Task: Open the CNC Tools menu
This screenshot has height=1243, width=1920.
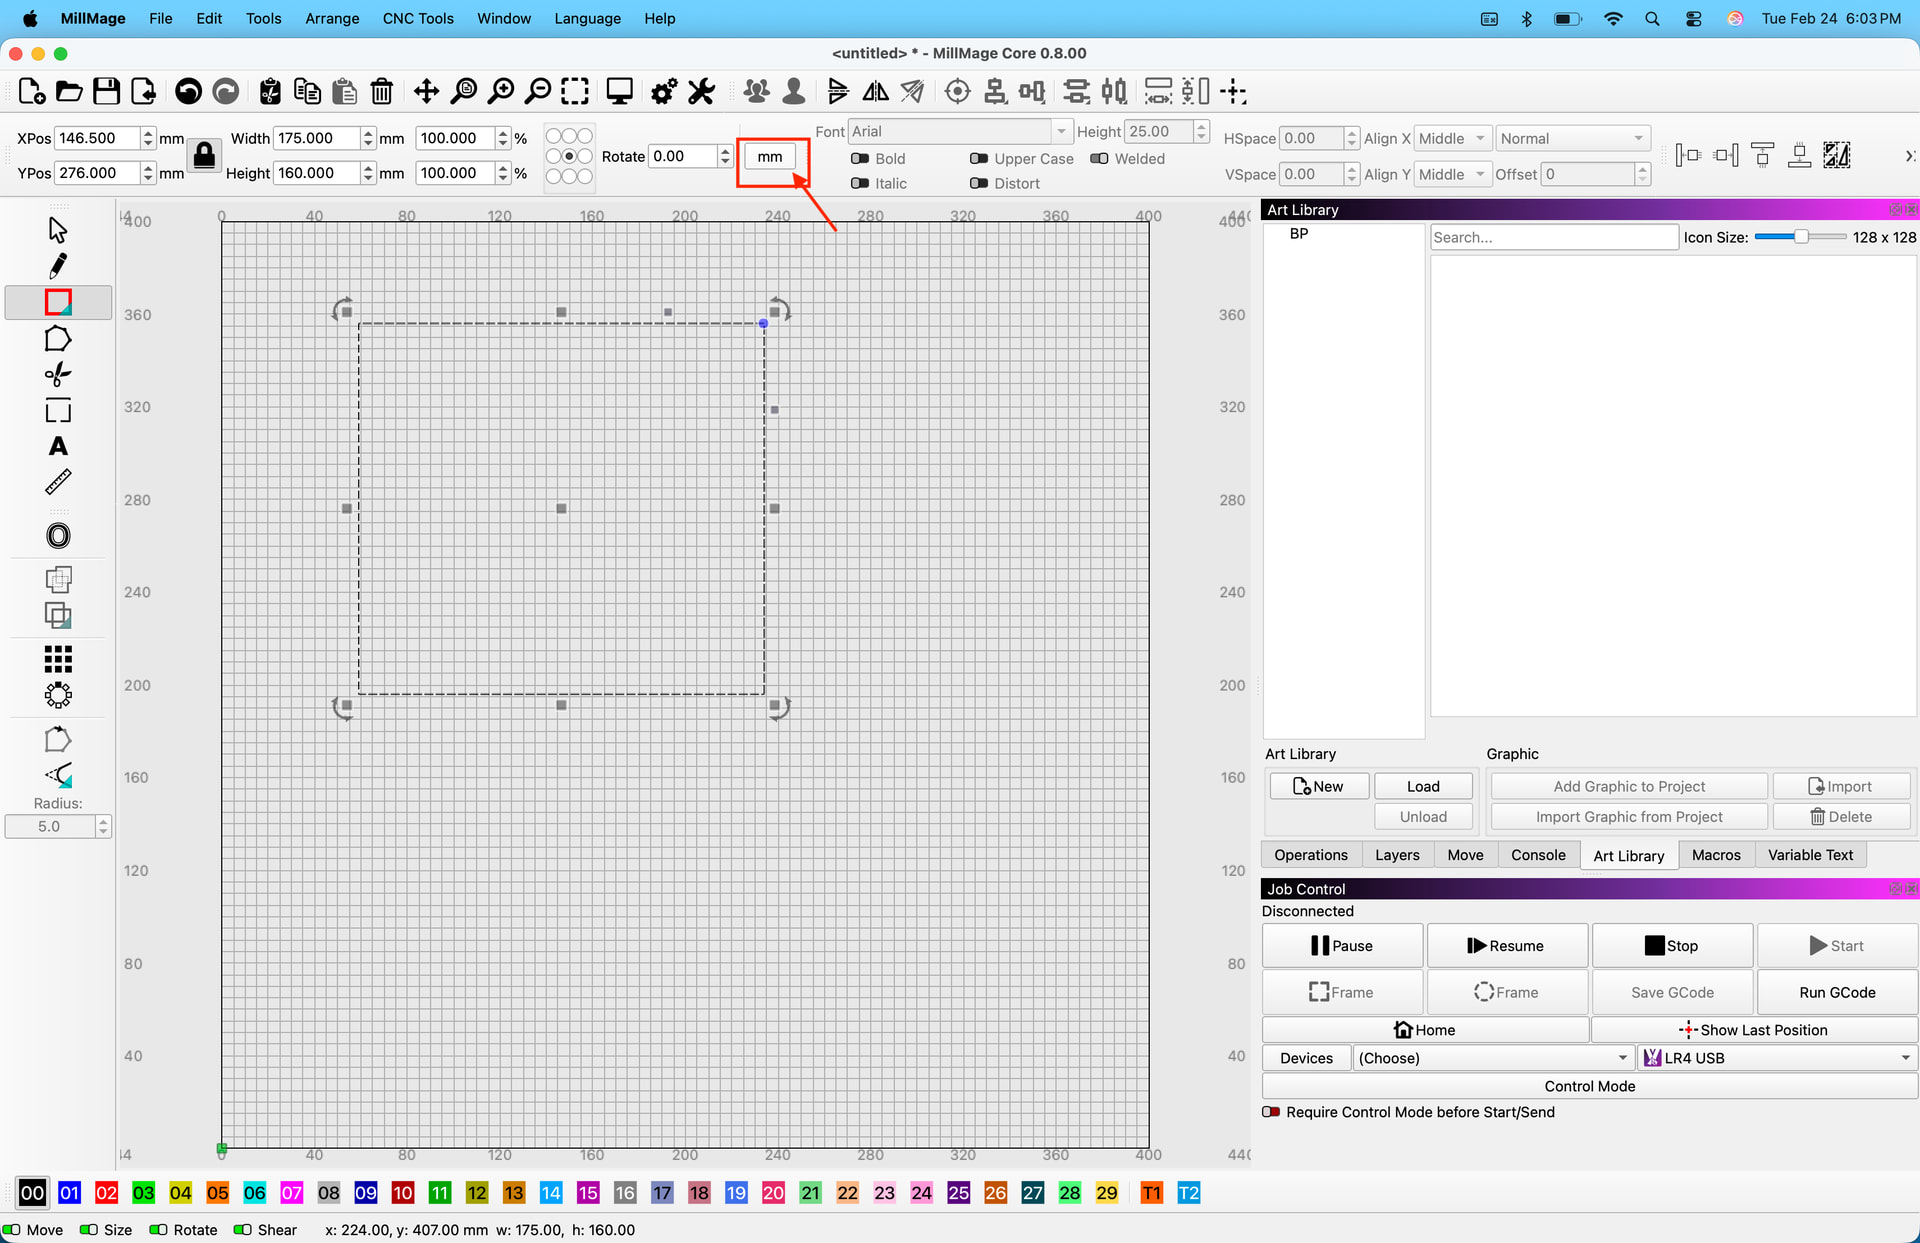Action: (x=418, y=18)
